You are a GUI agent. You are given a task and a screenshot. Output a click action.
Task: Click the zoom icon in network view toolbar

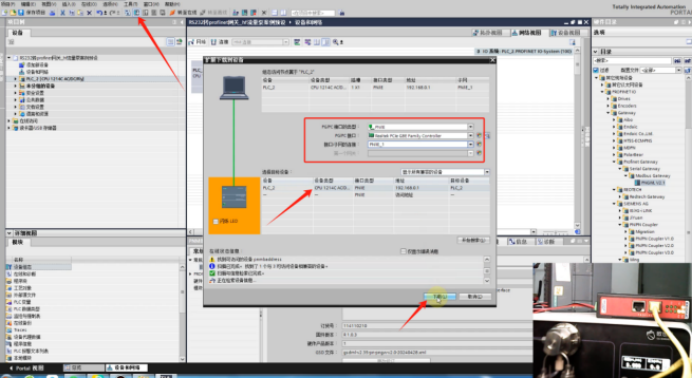335,42
